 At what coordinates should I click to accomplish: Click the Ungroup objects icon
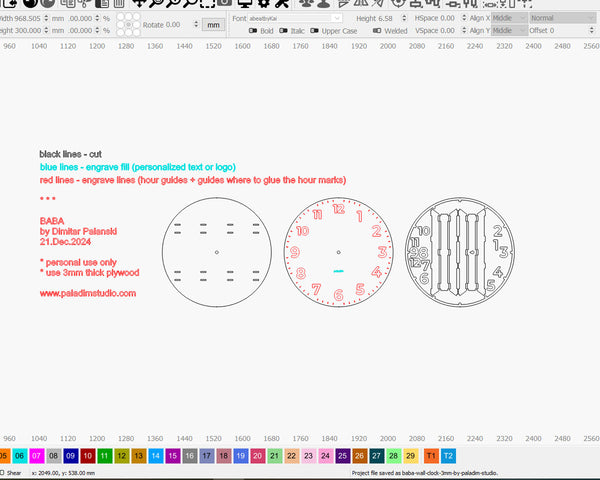[x=324, y=3]
